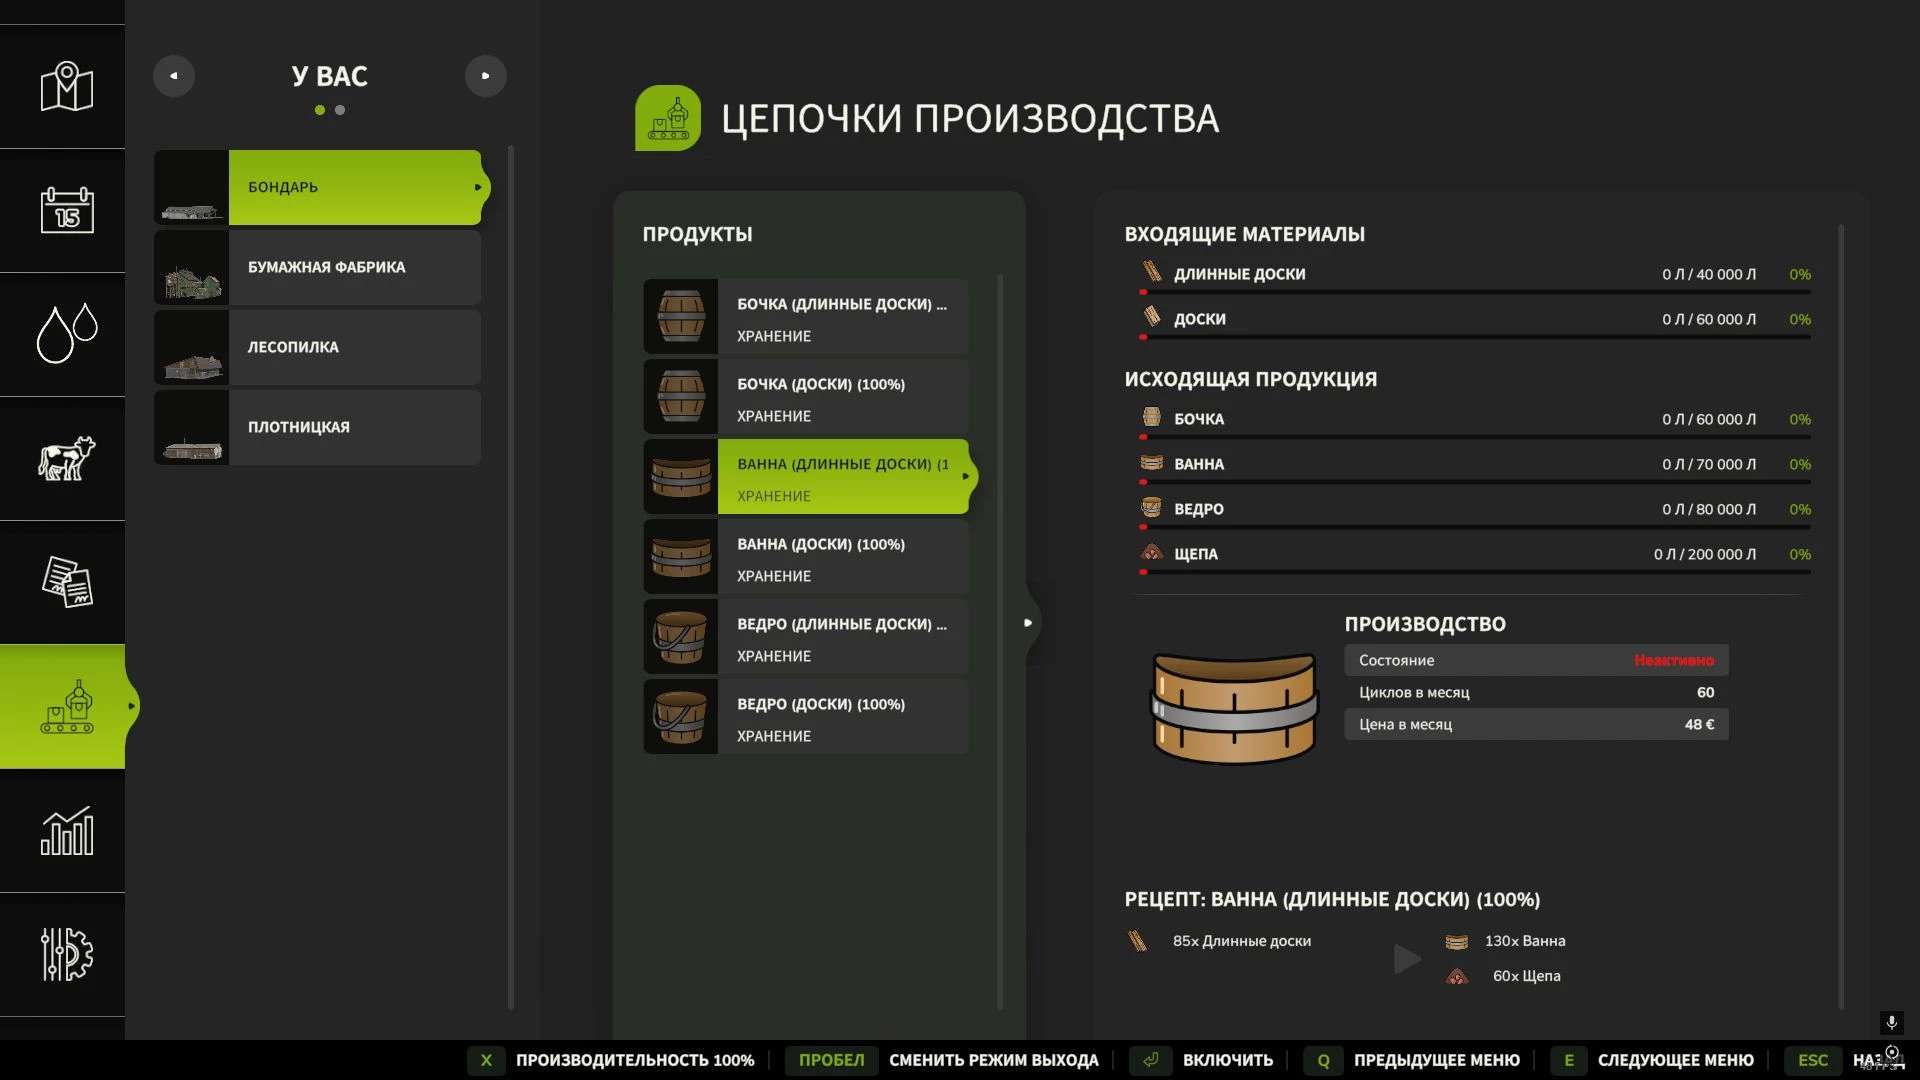Select Бумажная фабрика from the list
Screen dimensions: 1920x1080
(326, 267)
